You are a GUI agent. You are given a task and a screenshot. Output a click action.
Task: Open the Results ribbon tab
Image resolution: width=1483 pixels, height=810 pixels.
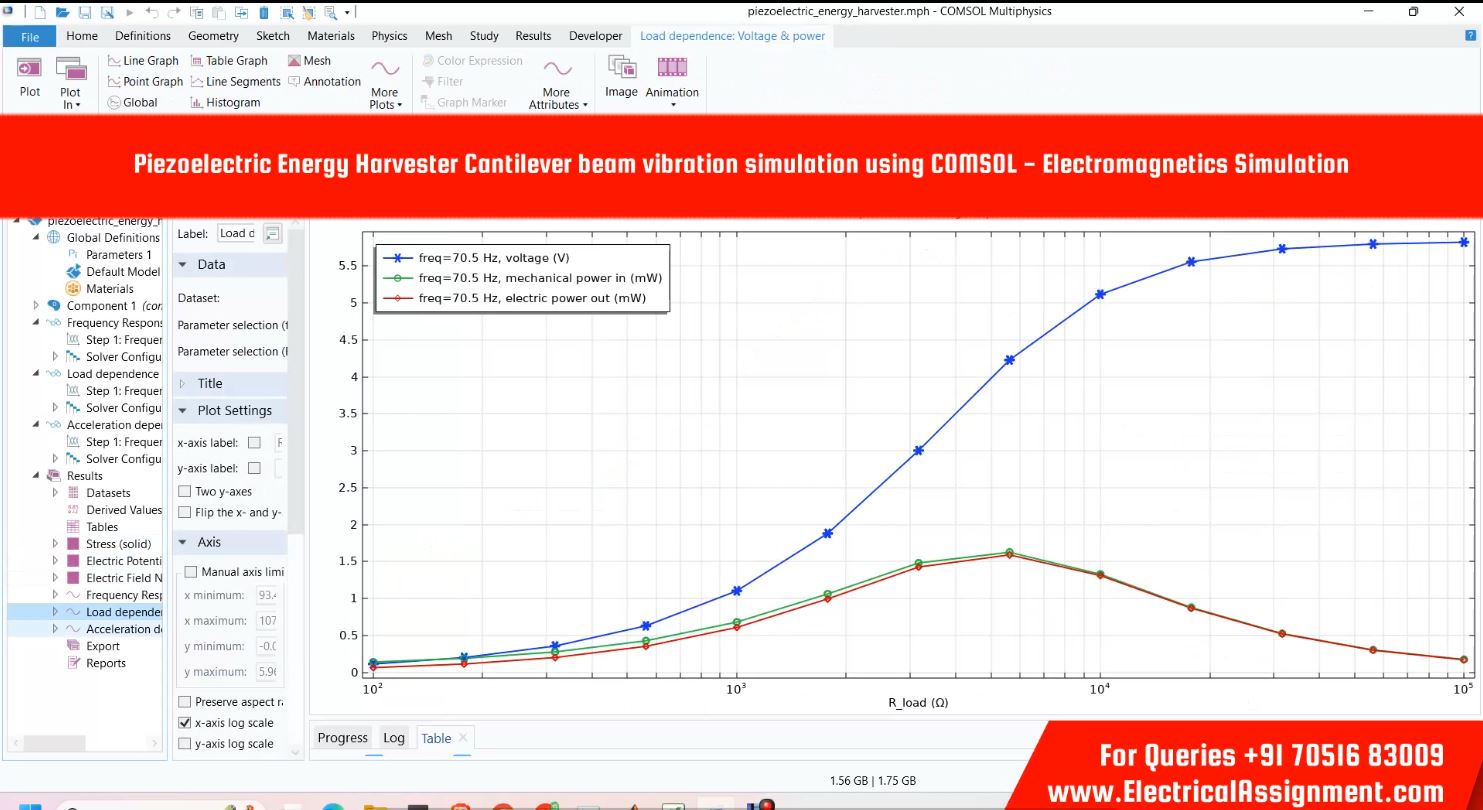(533, 36)
